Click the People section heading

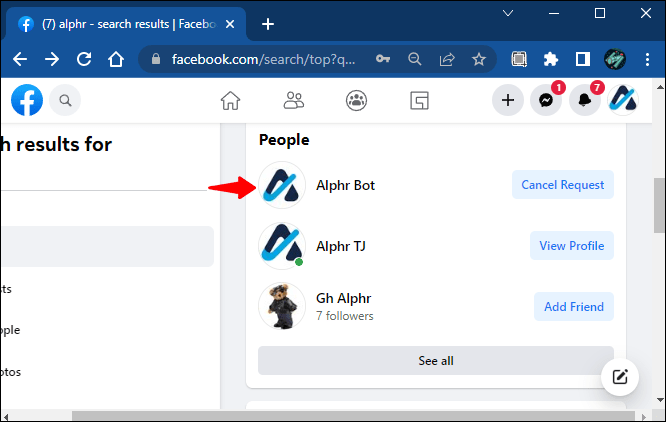284,140
